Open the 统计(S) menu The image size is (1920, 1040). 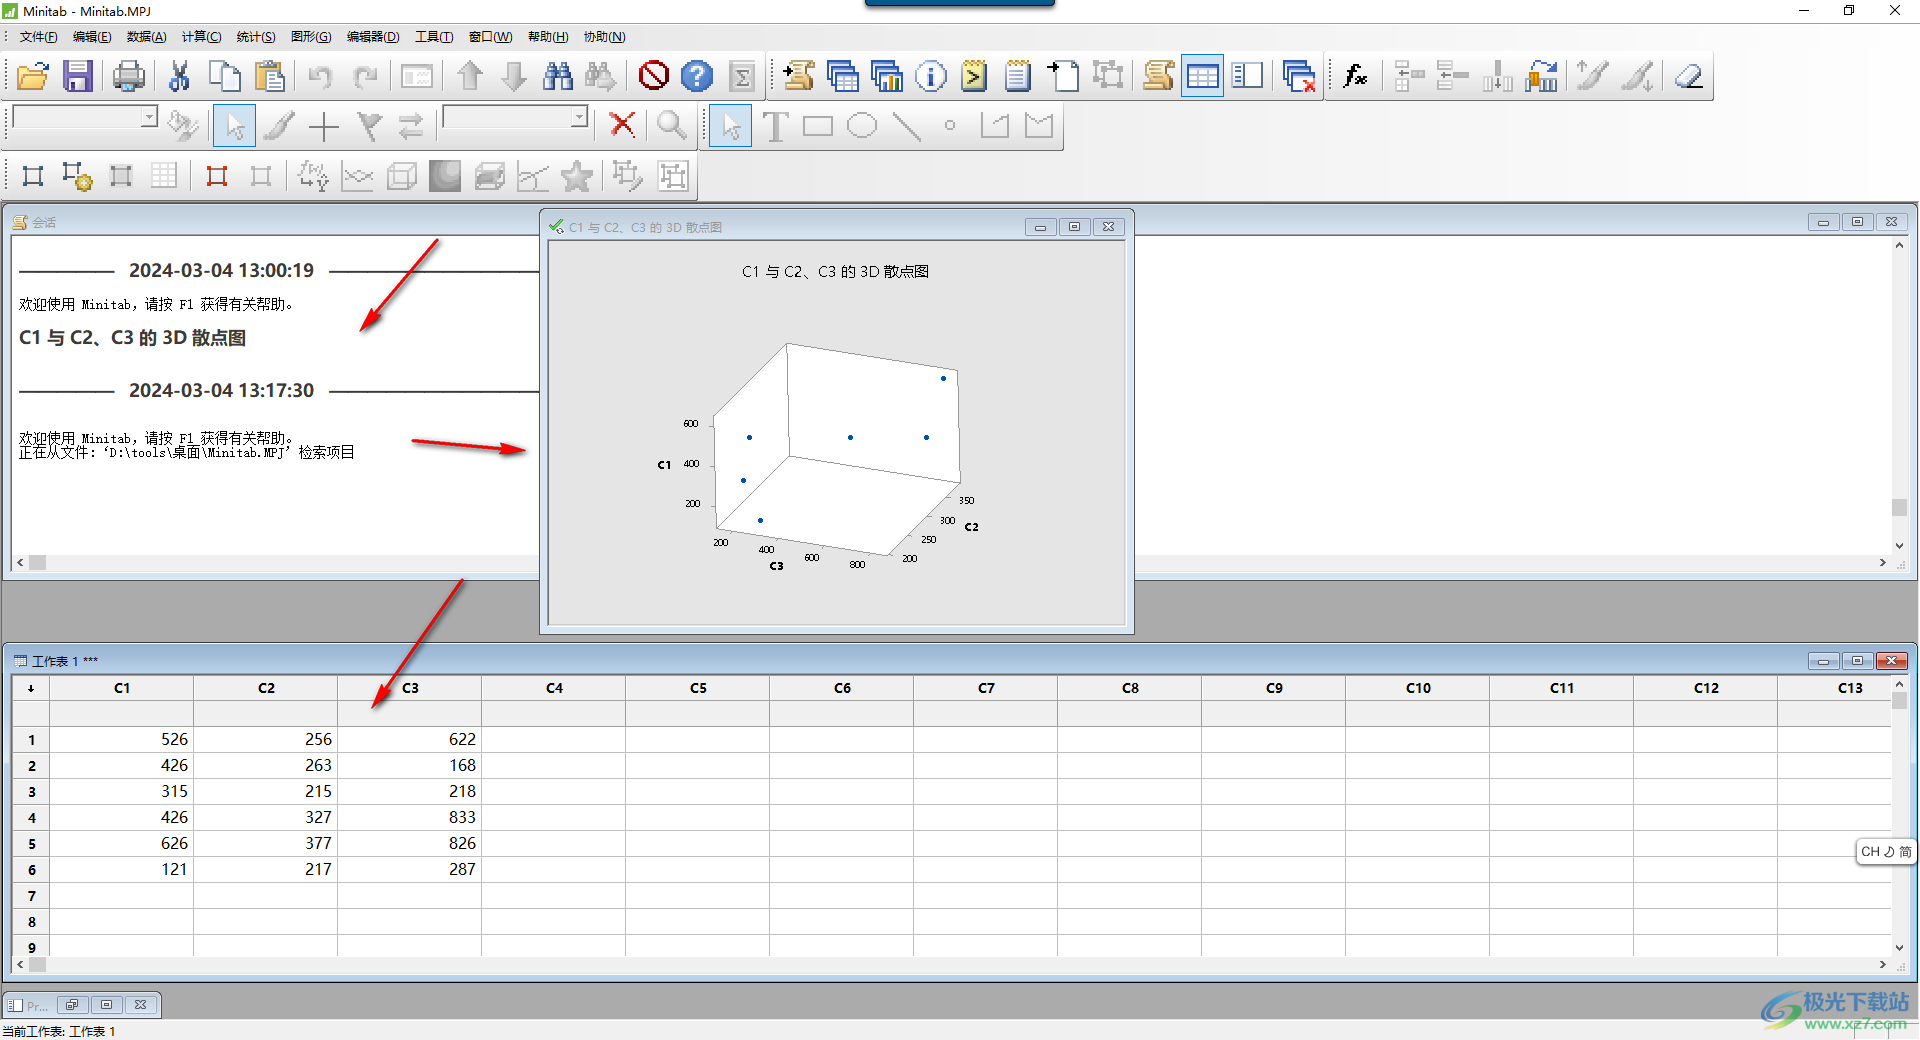pyautogui.click(x=256, y=37)
